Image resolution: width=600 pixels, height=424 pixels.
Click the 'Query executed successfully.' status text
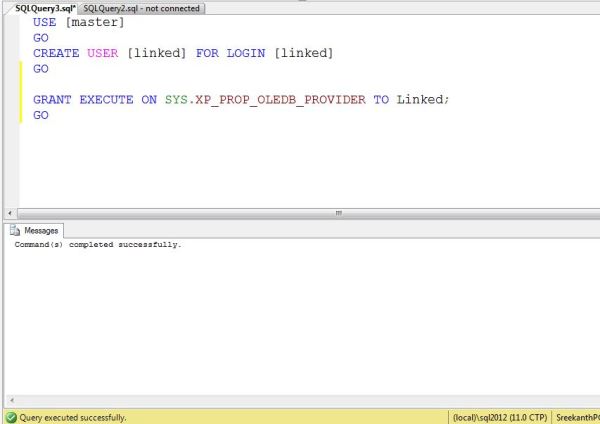72,417
